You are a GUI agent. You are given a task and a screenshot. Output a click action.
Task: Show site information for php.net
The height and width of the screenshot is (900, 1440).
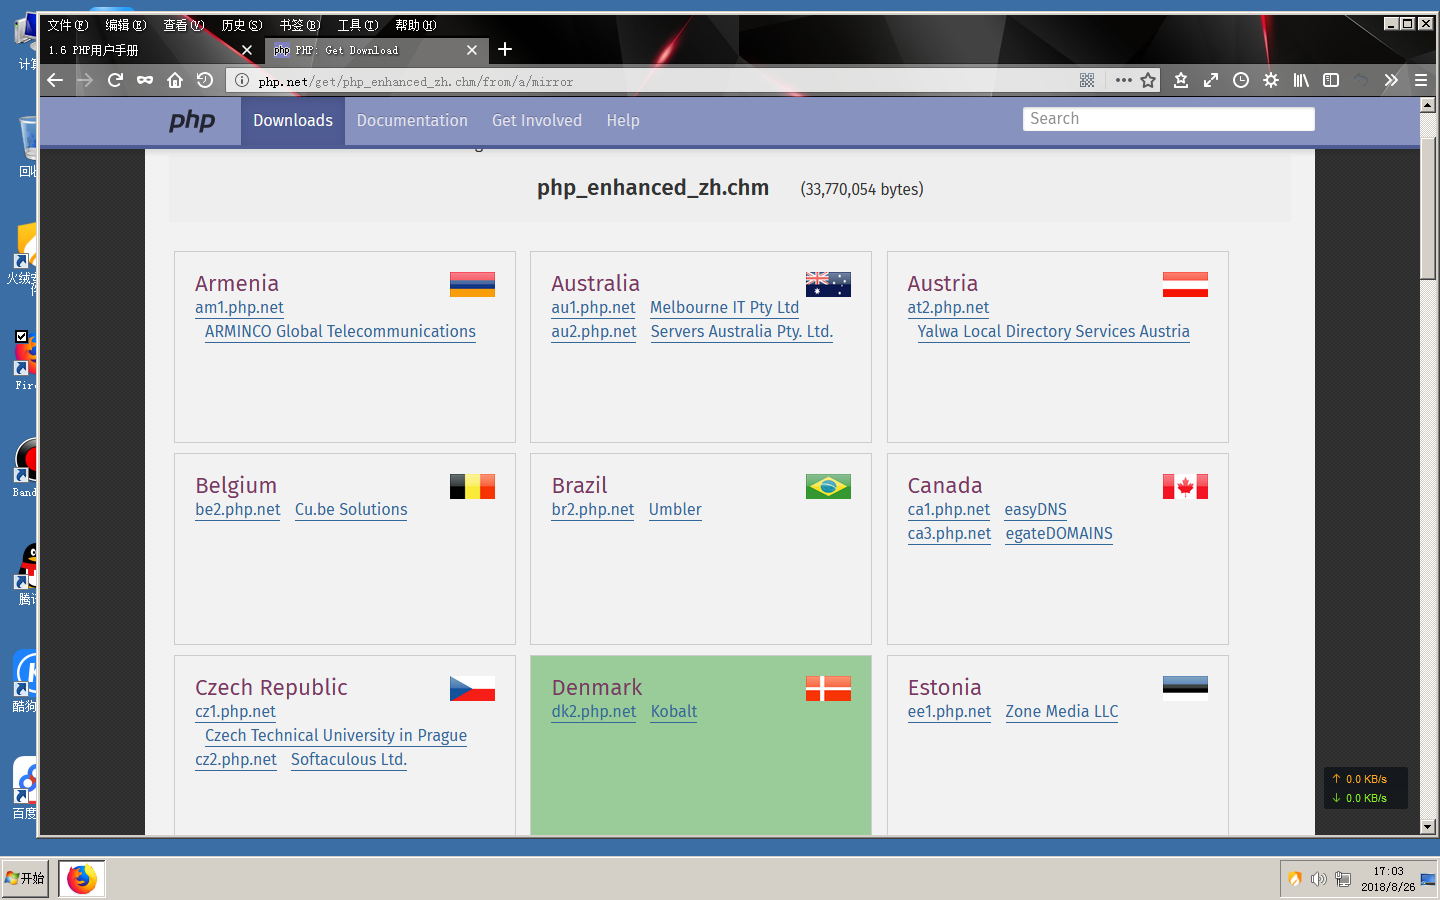click(242, 80)
